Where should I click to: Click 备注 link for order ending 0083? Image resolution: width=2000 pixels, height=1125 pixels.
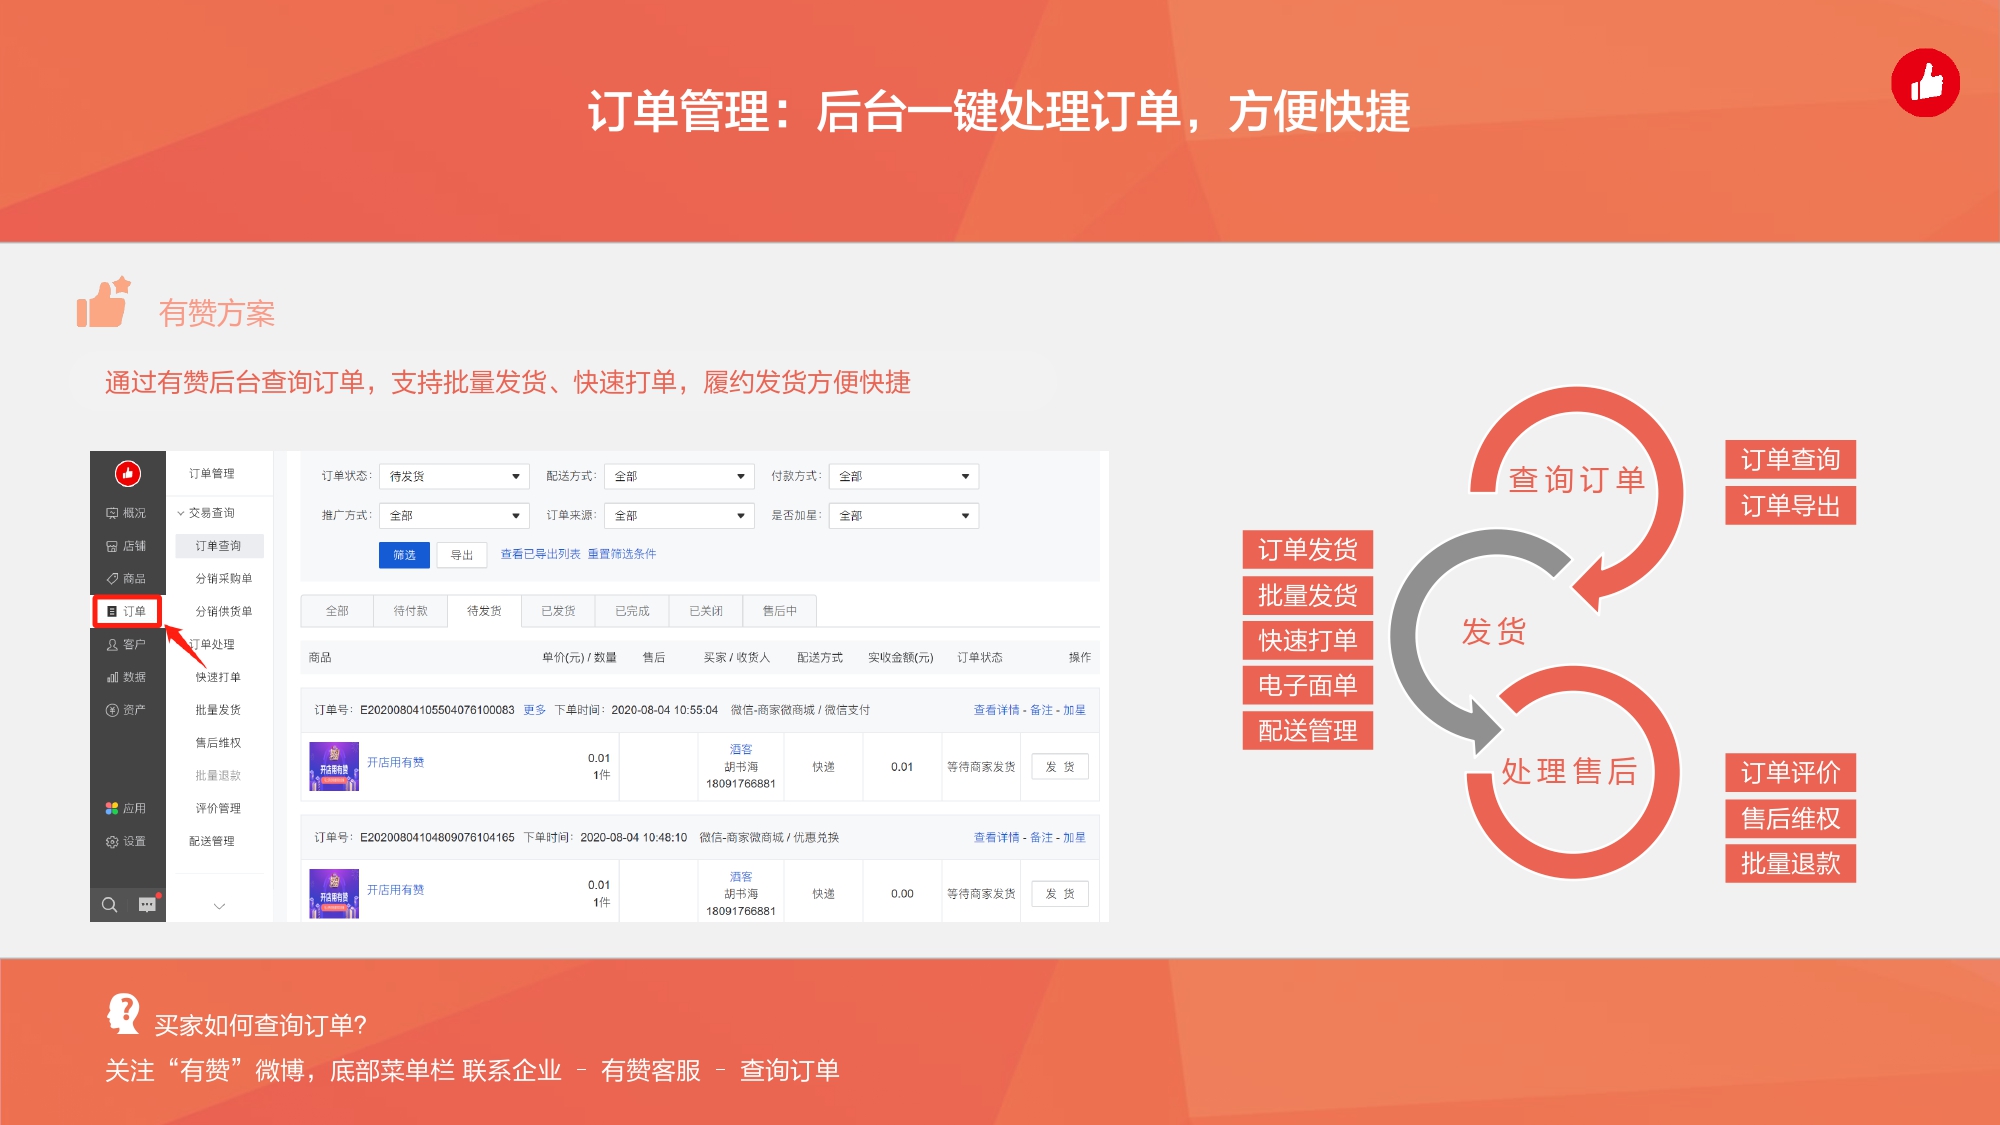(x=1041, y=710)
